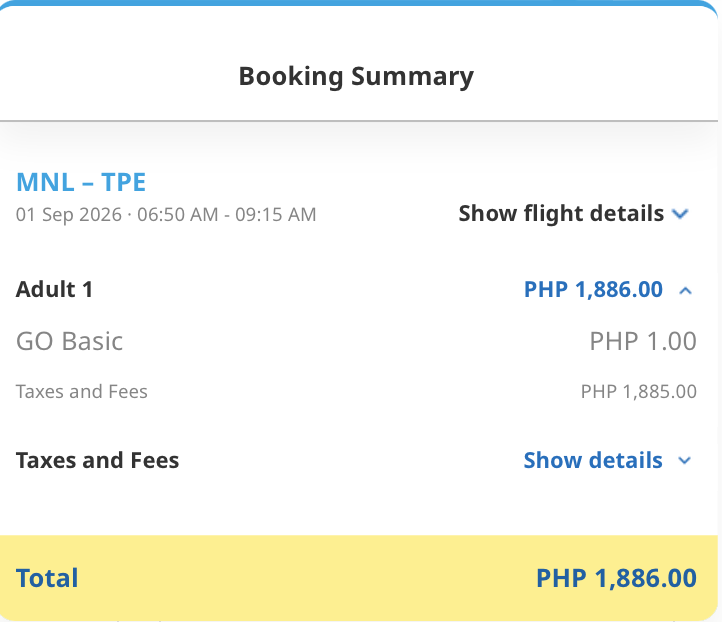722x622 pixels.
Task: Expand Show flight details
Action: [573, 214]
